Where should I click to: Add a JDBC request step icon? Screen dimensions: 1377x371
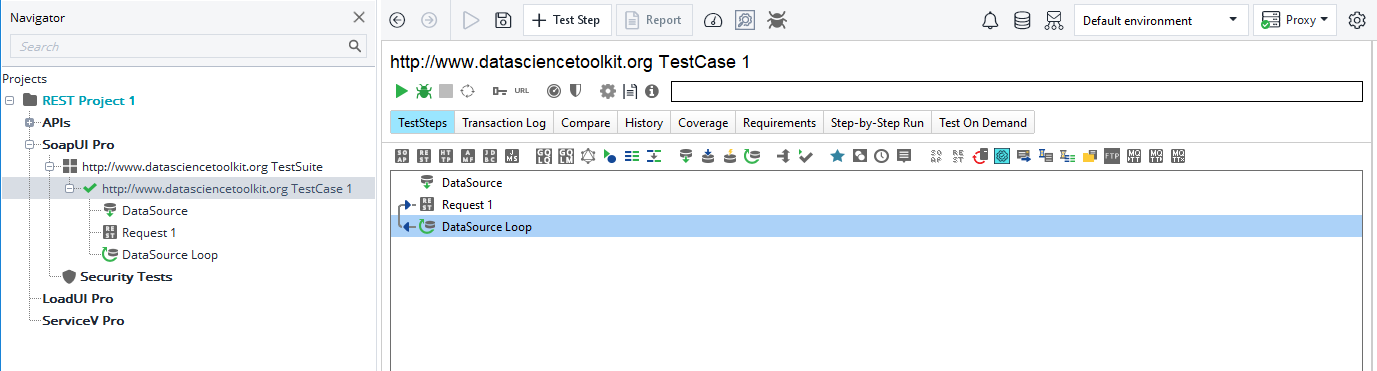click(x=490, y=155)
